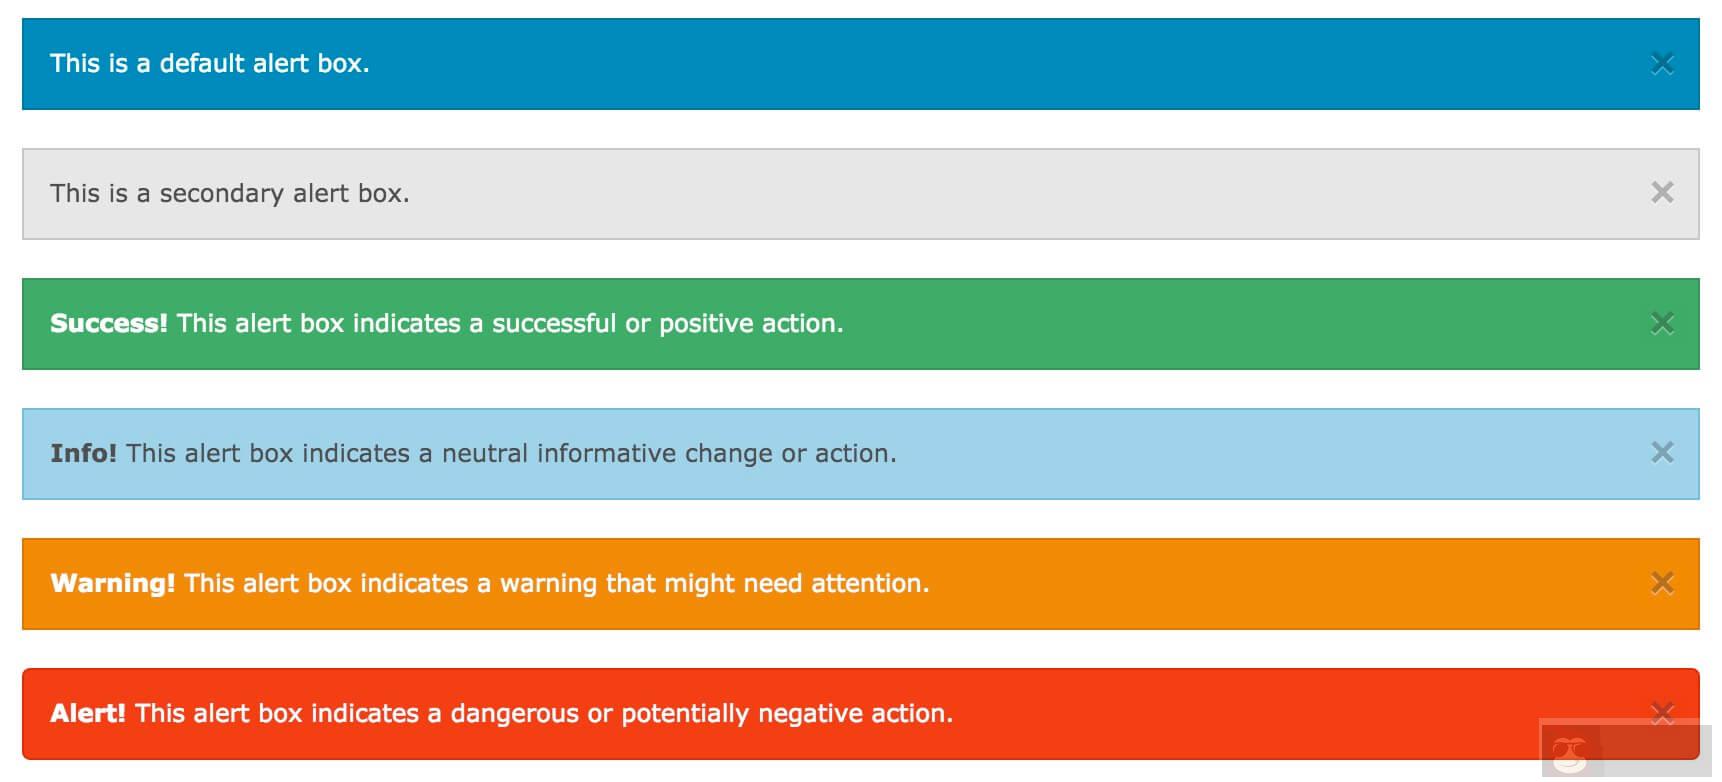
Task: Click the bold "Success!" label
Action: tap(108, 324)
